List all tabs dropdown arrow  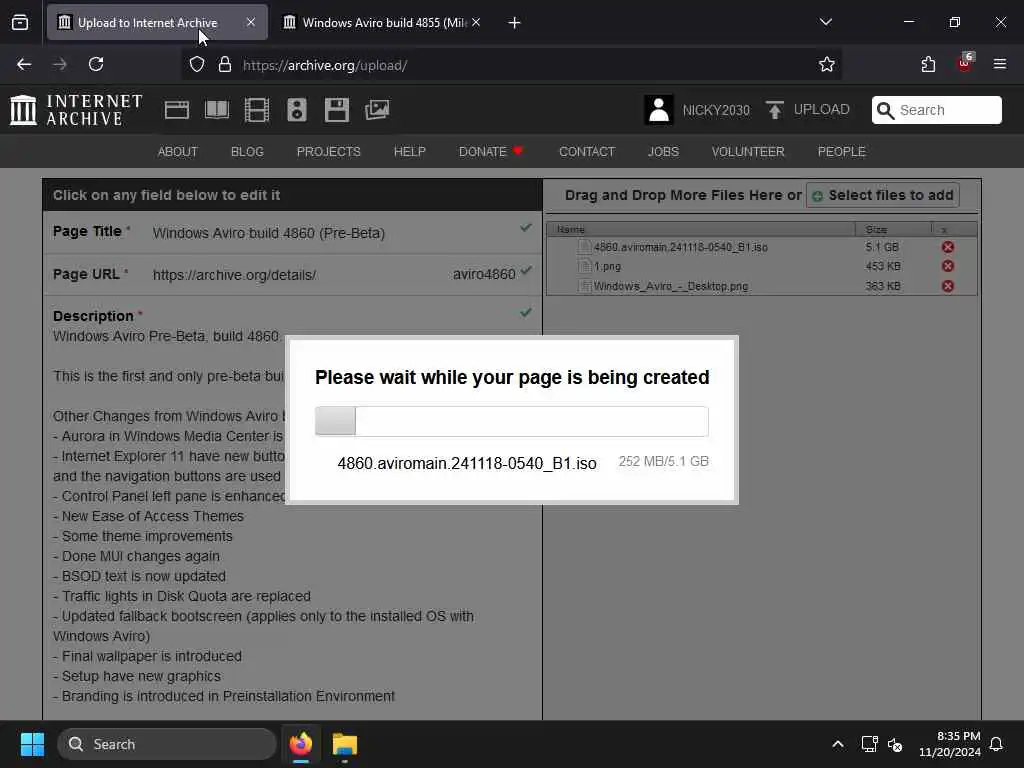click(x=826, y=22)
